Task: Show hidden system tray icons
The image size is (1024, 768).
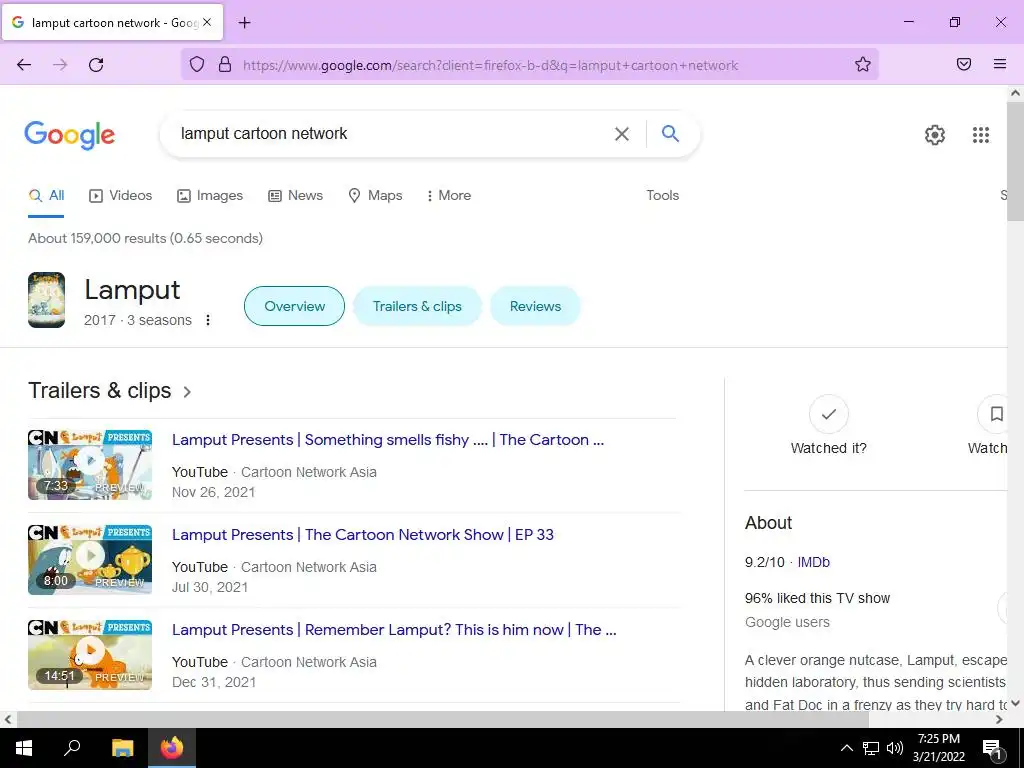Action: 846,748
